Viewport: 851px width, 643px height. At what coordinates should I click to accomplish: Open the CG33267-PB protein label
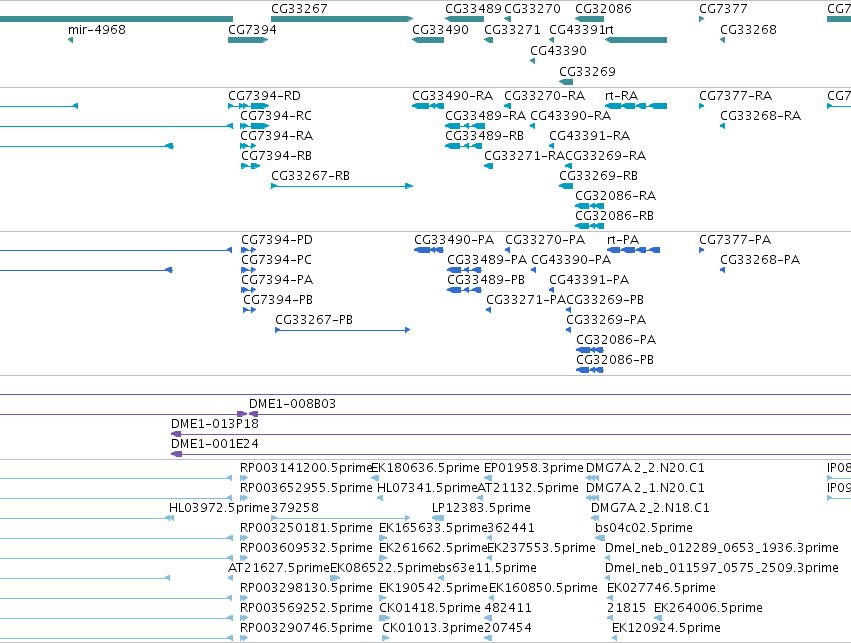314,321
